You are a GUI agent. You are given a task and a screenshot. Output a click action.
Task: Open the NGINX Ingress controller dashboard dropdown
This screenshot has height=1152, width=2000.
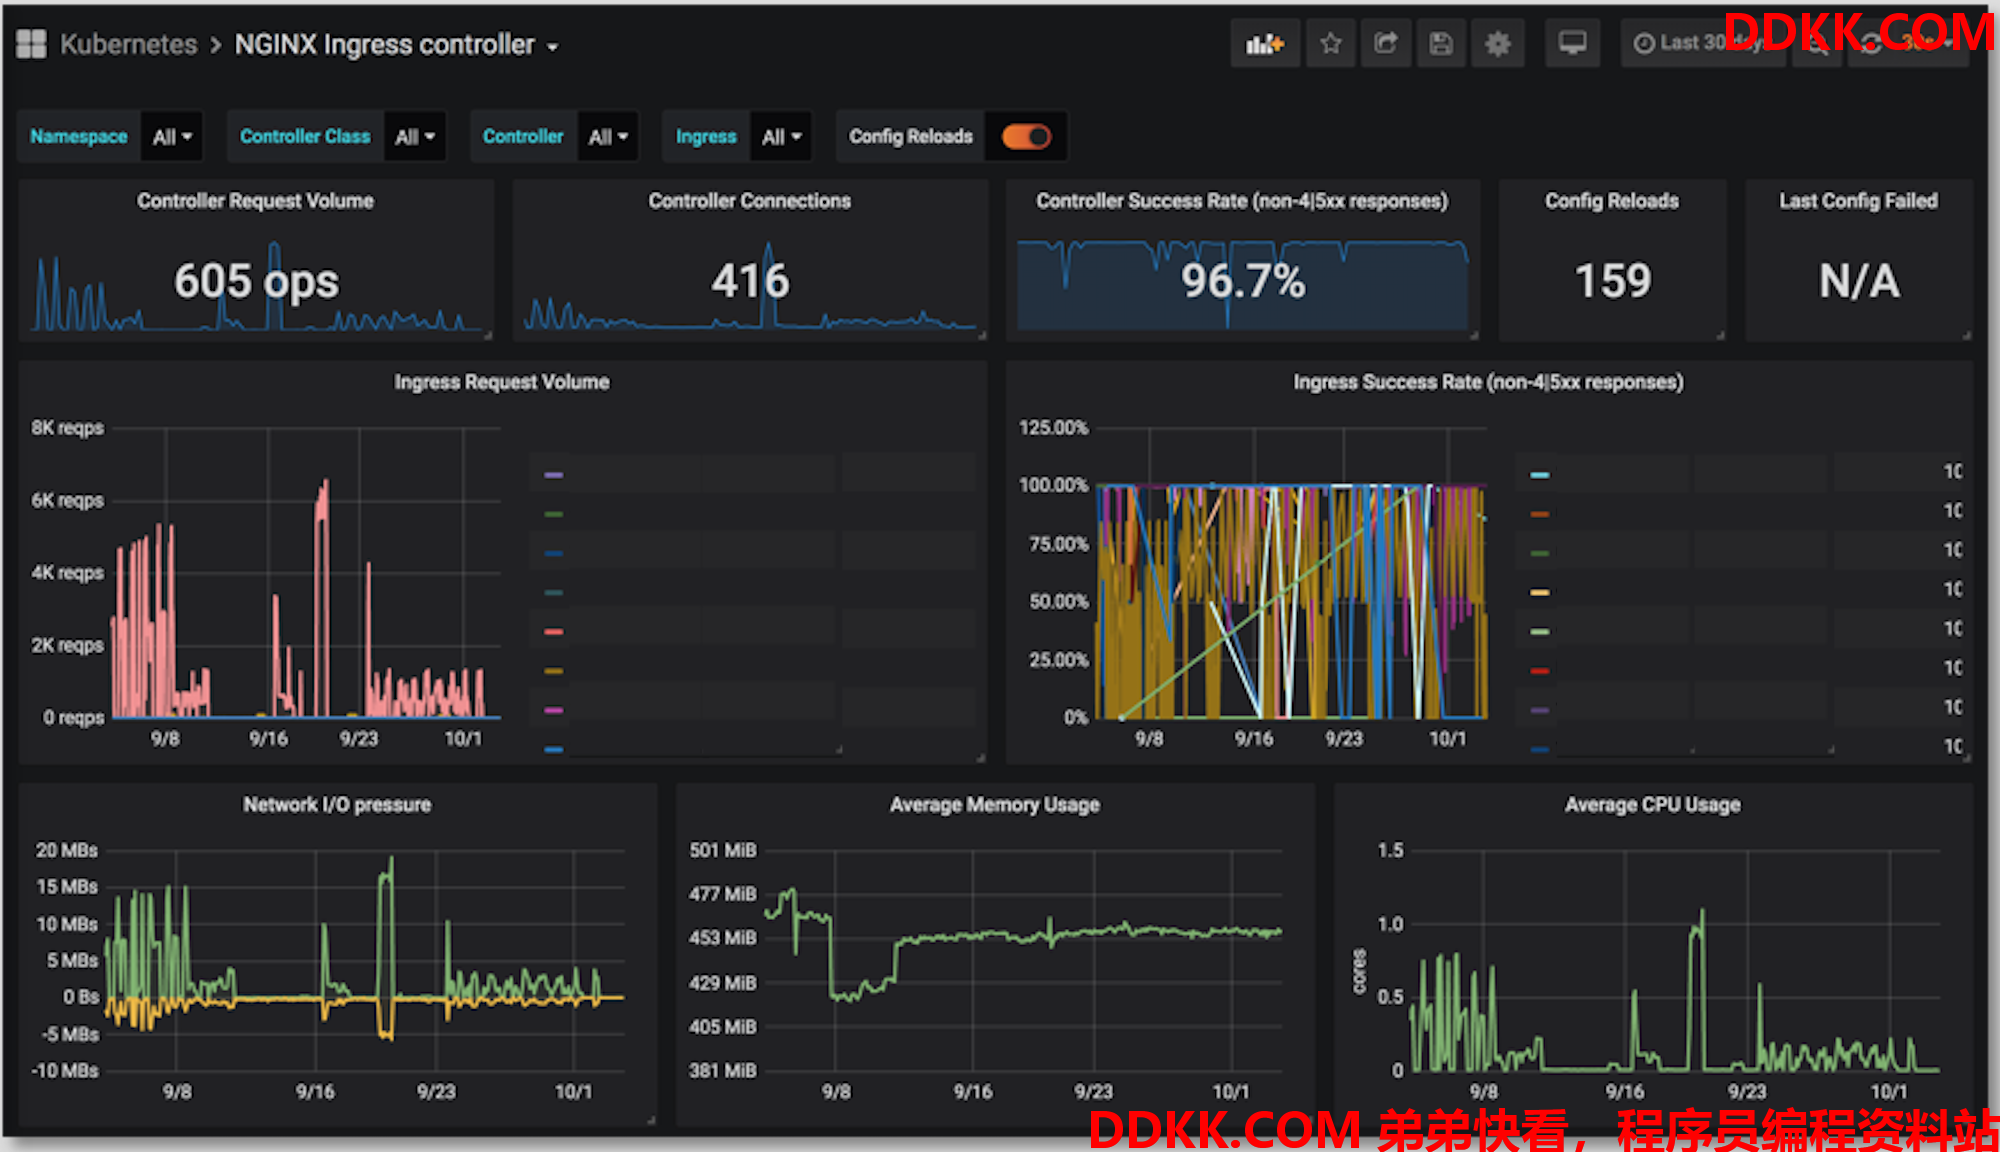coord(396,45)
